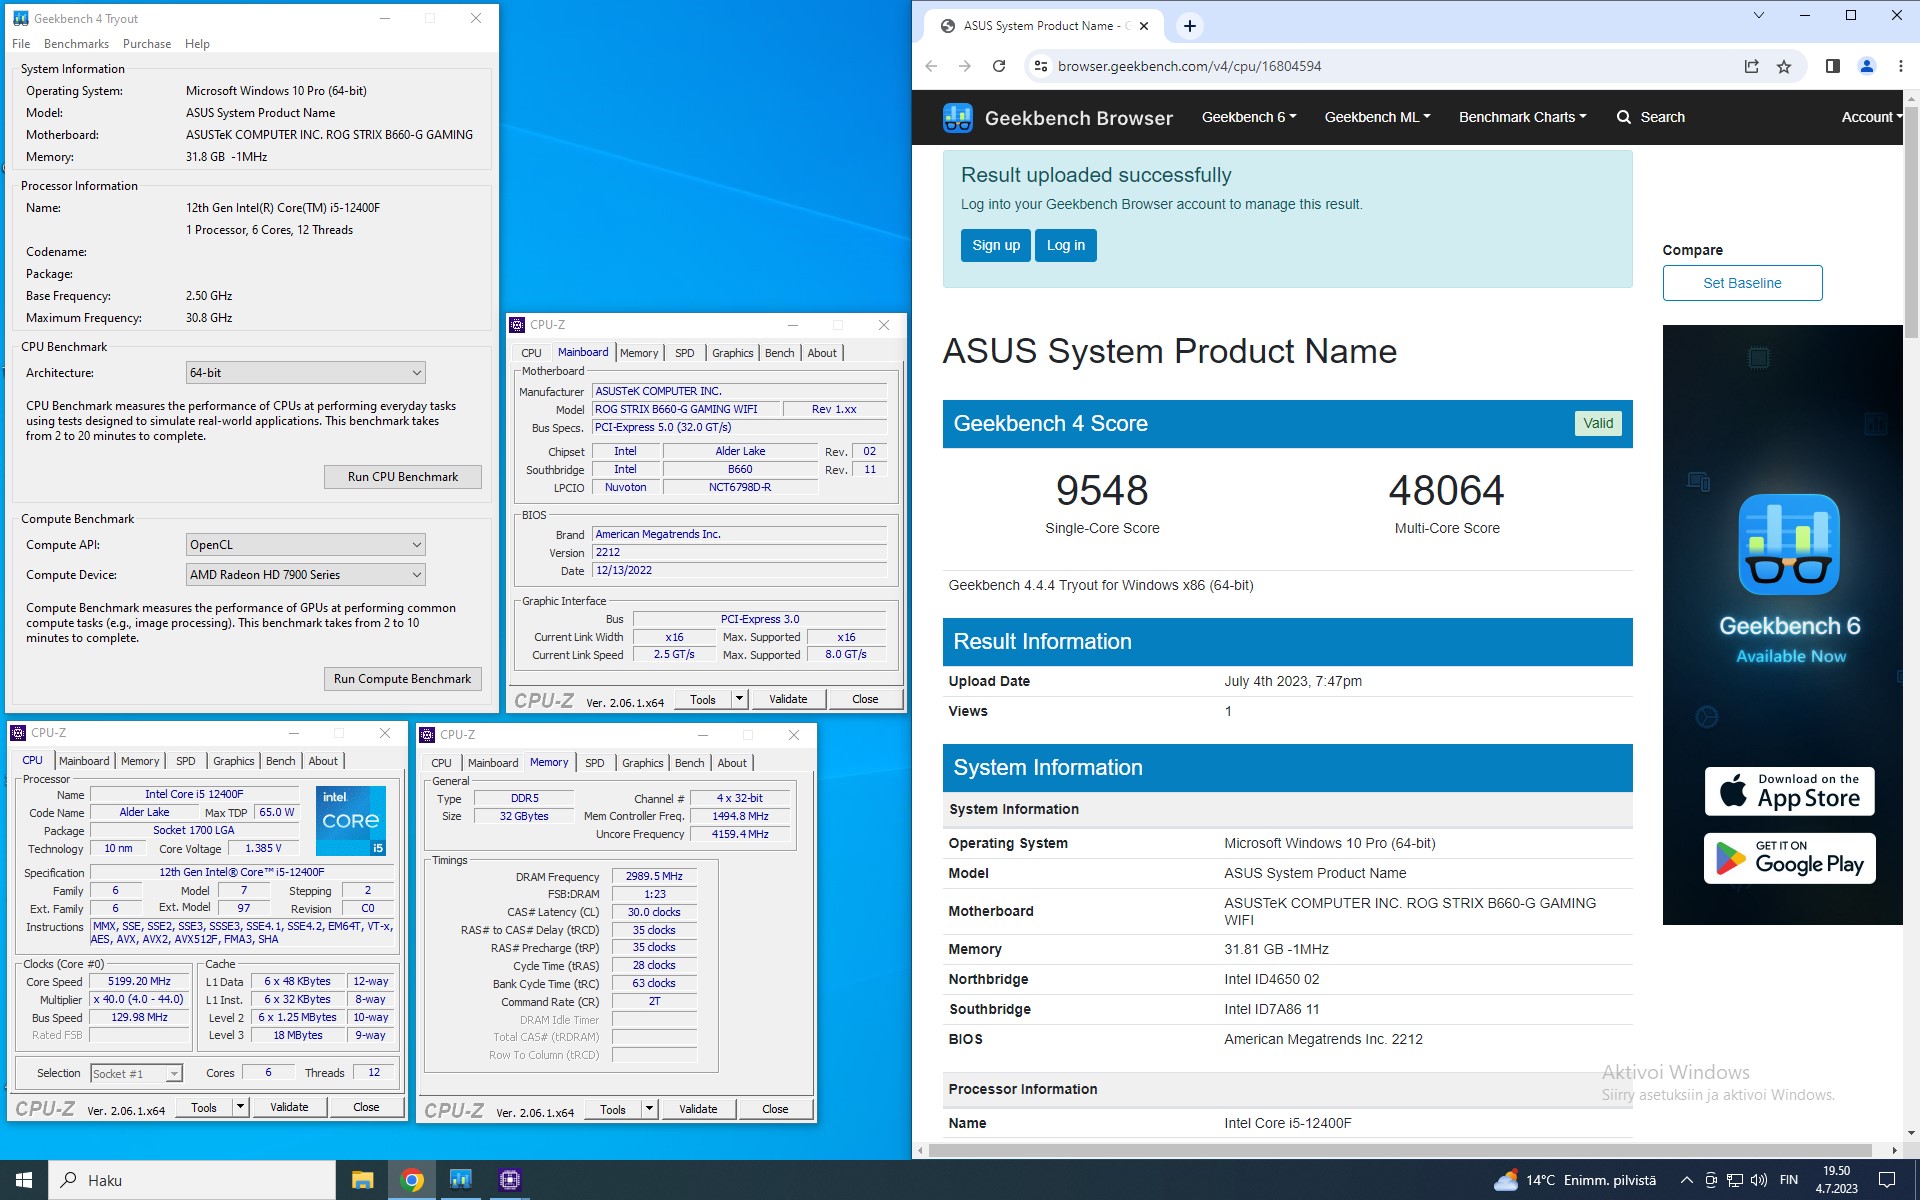
Task: View site information icon in address bar
Action: (x=1040, y=66)
